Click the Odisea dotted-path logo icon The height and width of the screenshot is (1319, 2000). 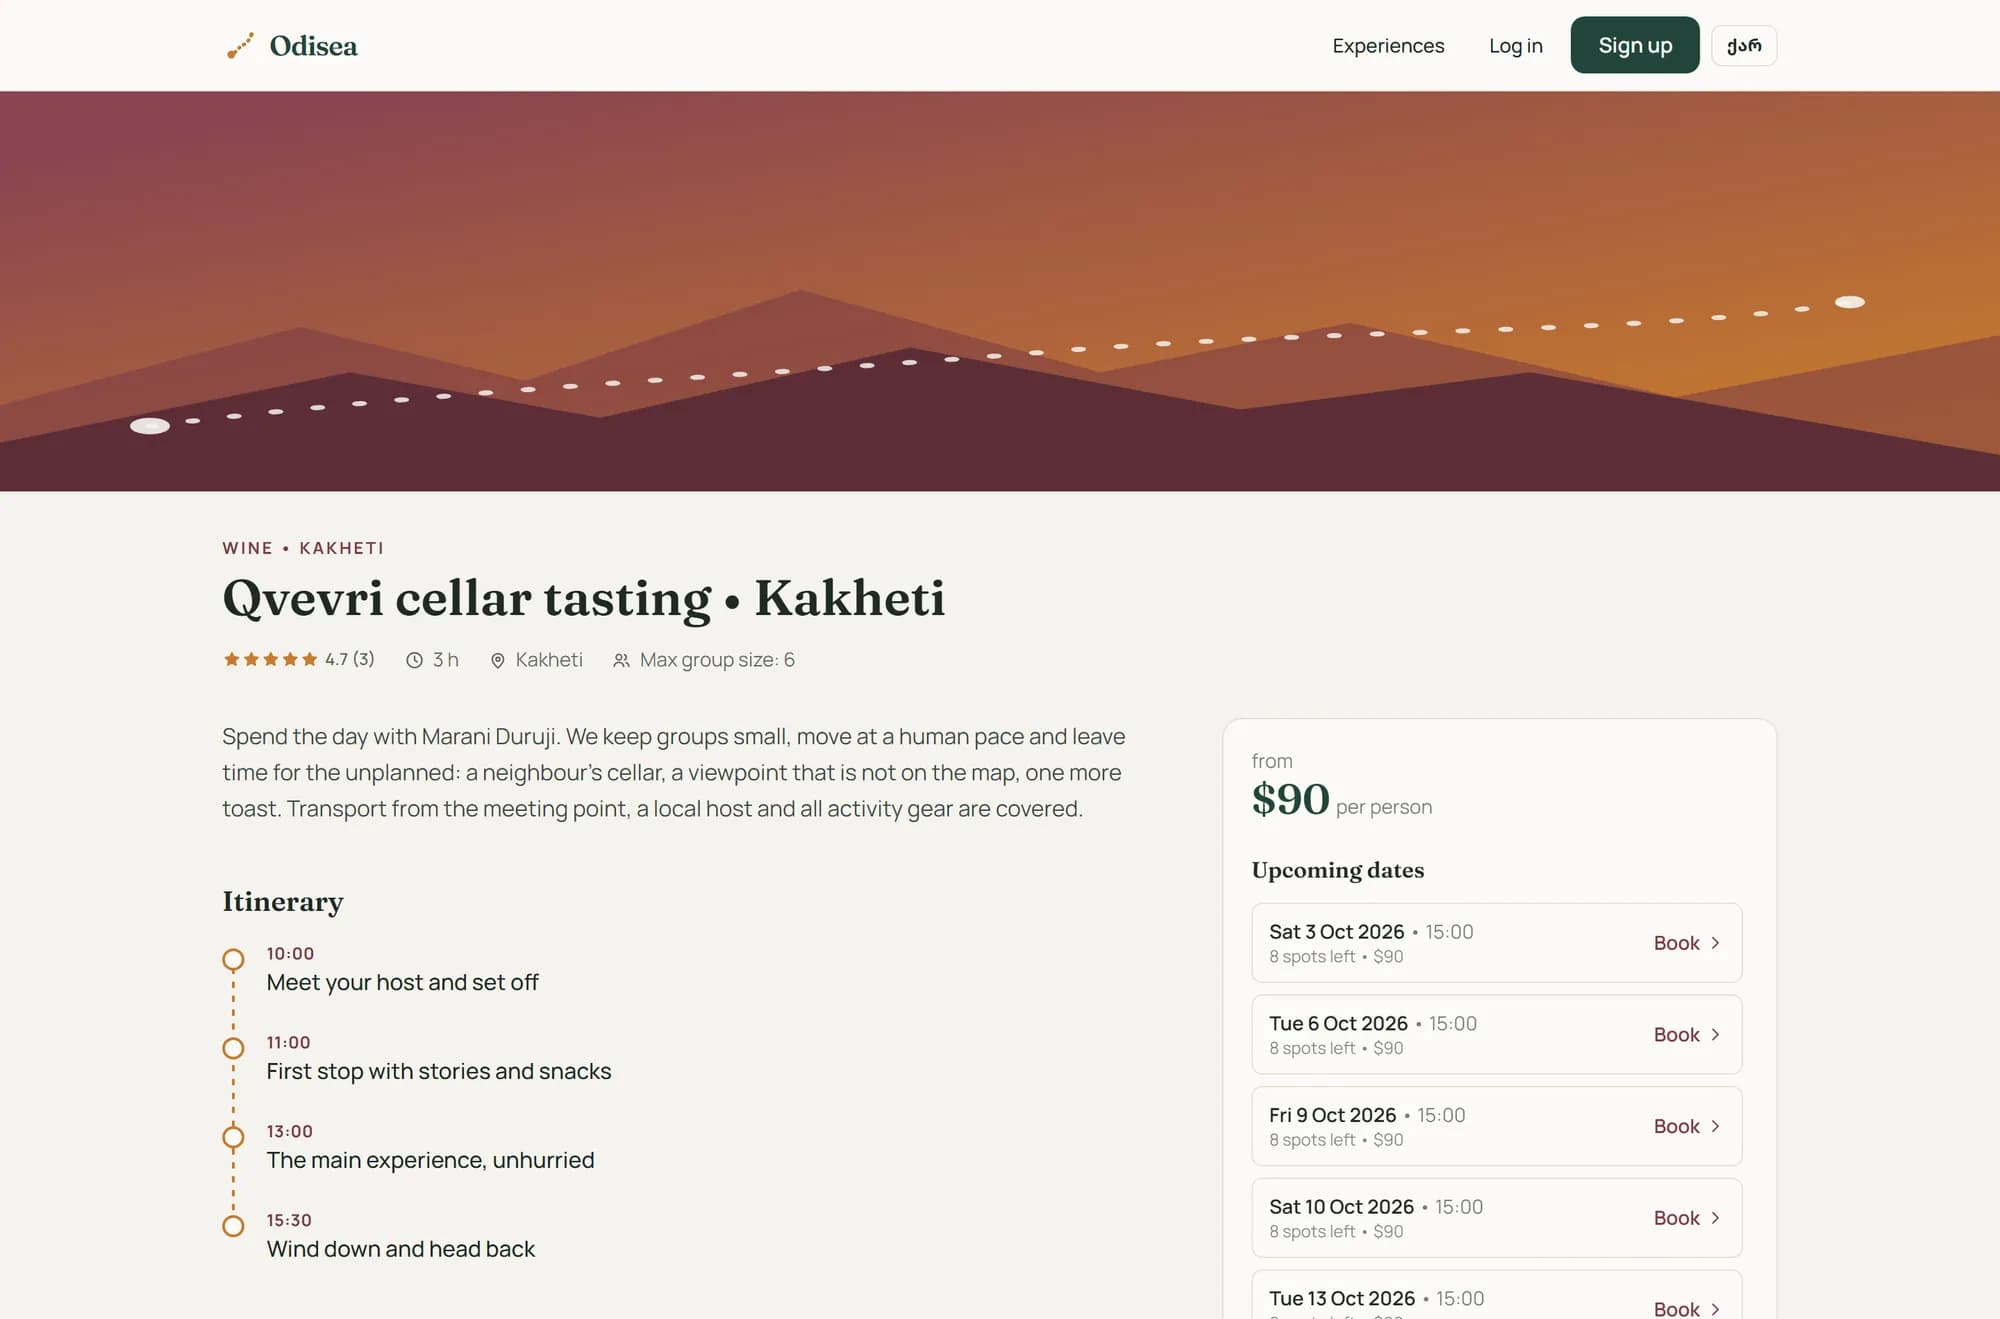pyautogui.click(x=240, y=46)
